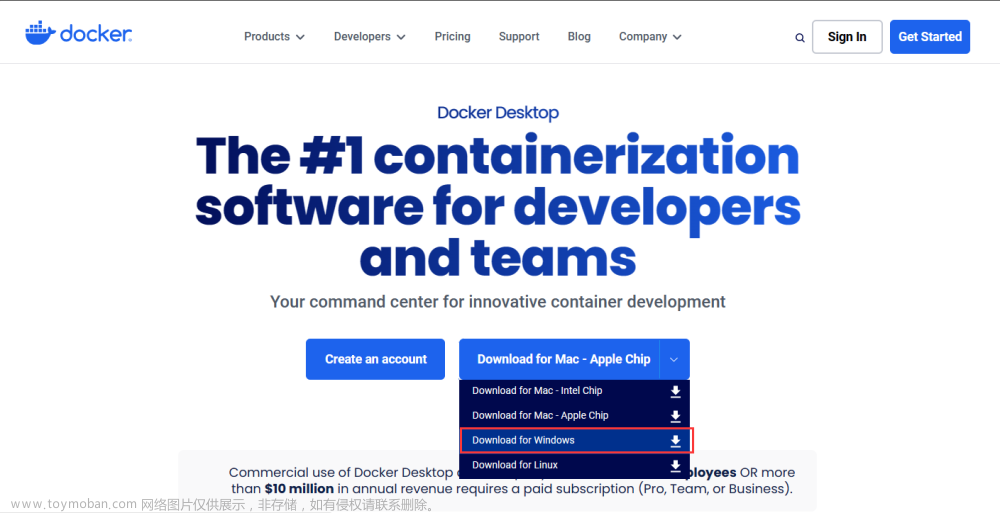1000x513 pixels.
Task: Expand the Company menu
Action: [x=650, y=36]
